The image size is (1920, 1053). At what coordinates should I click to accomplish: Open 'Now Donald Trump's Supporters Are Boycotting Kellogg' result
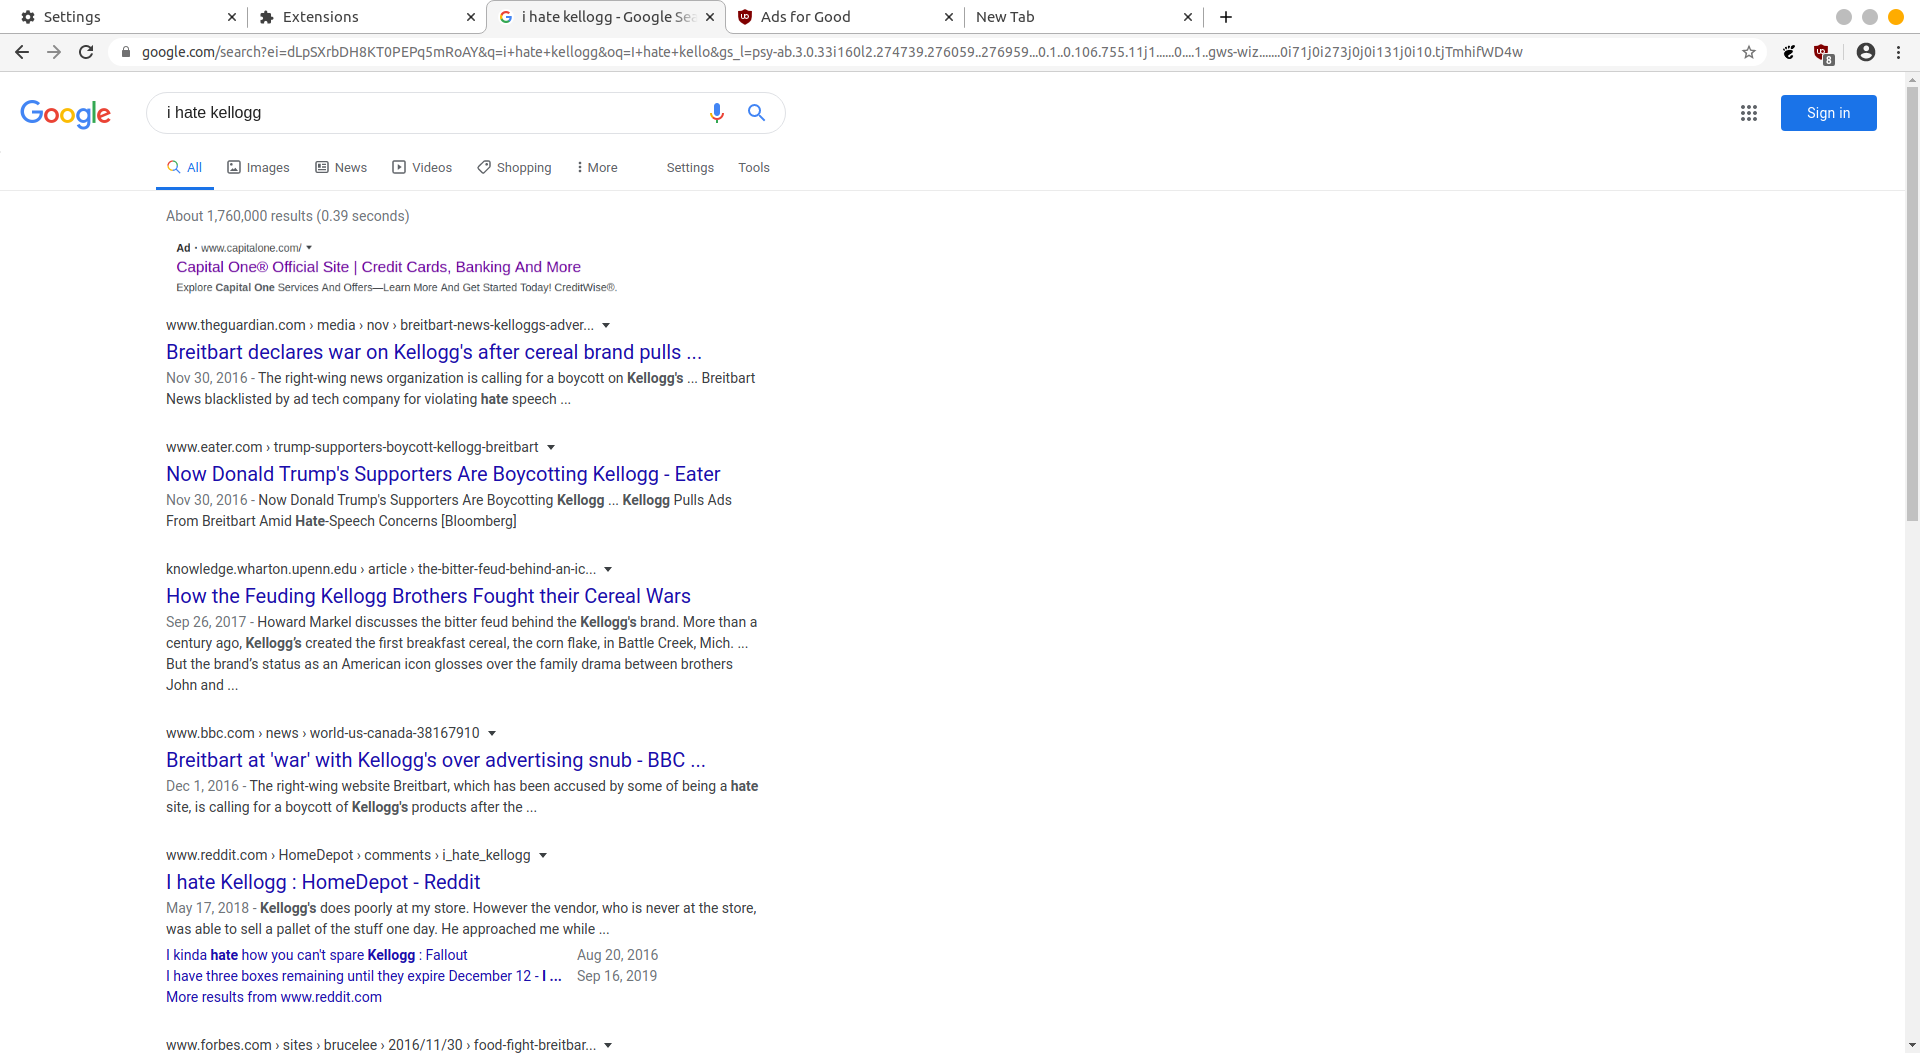[443, 474]
